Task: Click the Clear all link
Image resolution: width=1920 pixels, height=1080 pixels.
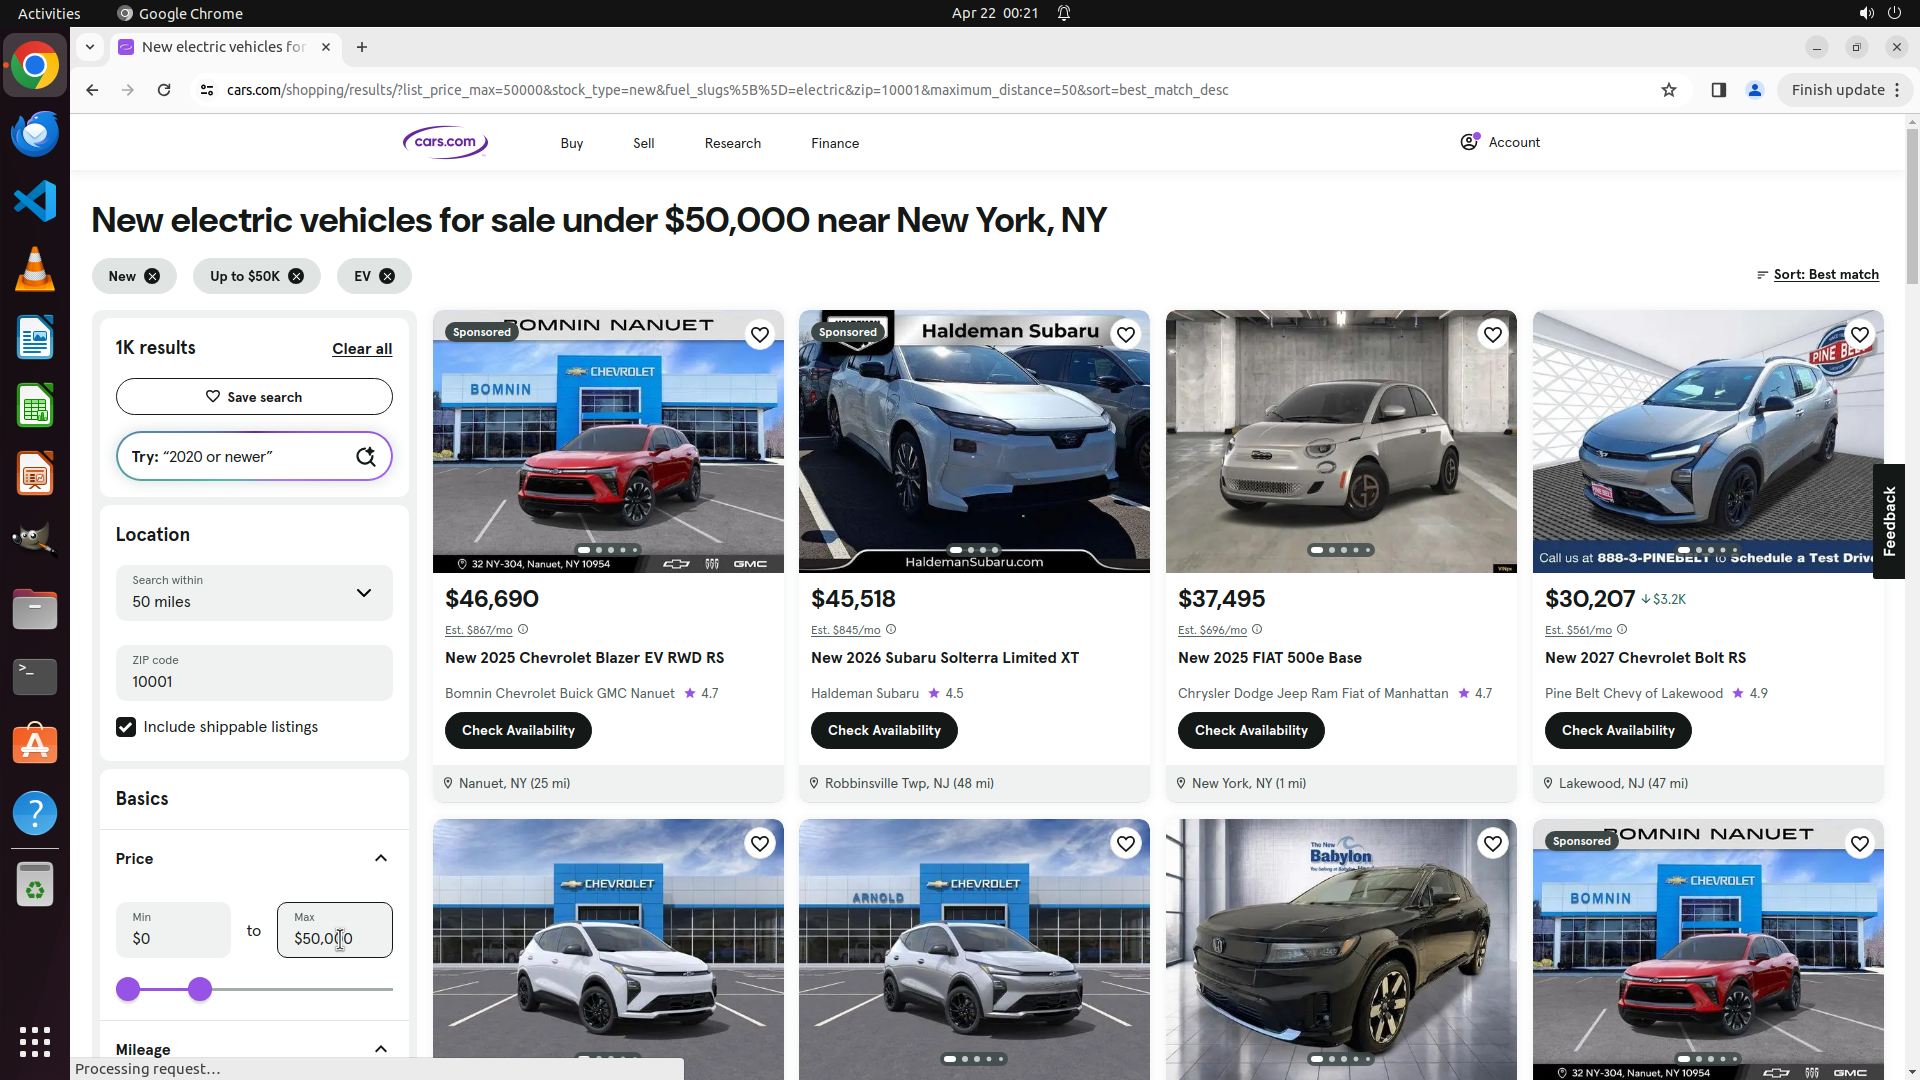Action: [362, 349]
